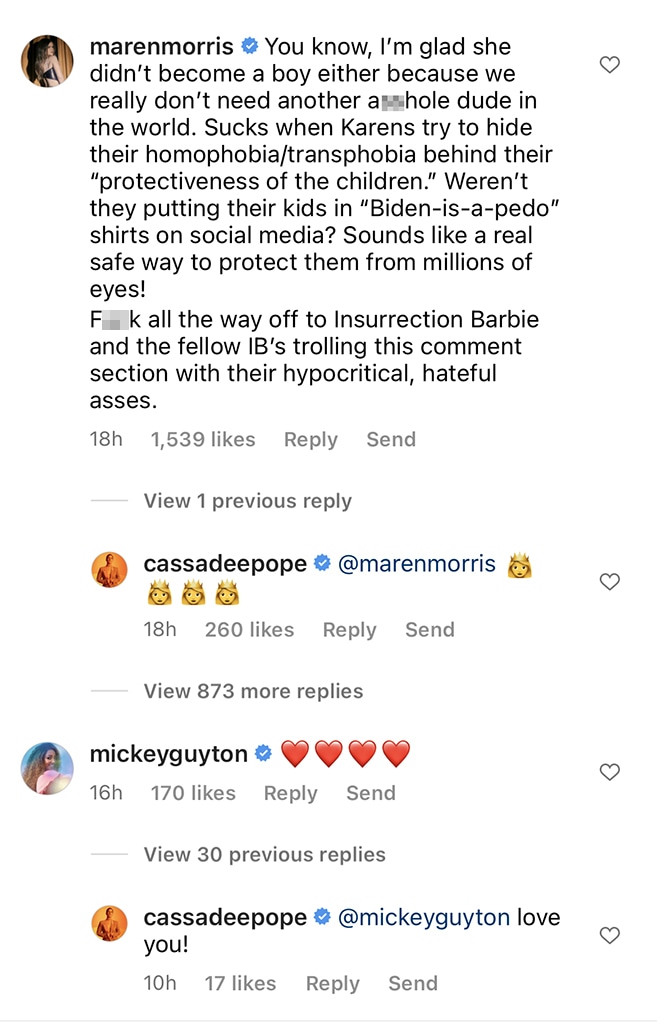Click the verified badge next to marenmorris
657x1024 pixels.
pos(250,47)
